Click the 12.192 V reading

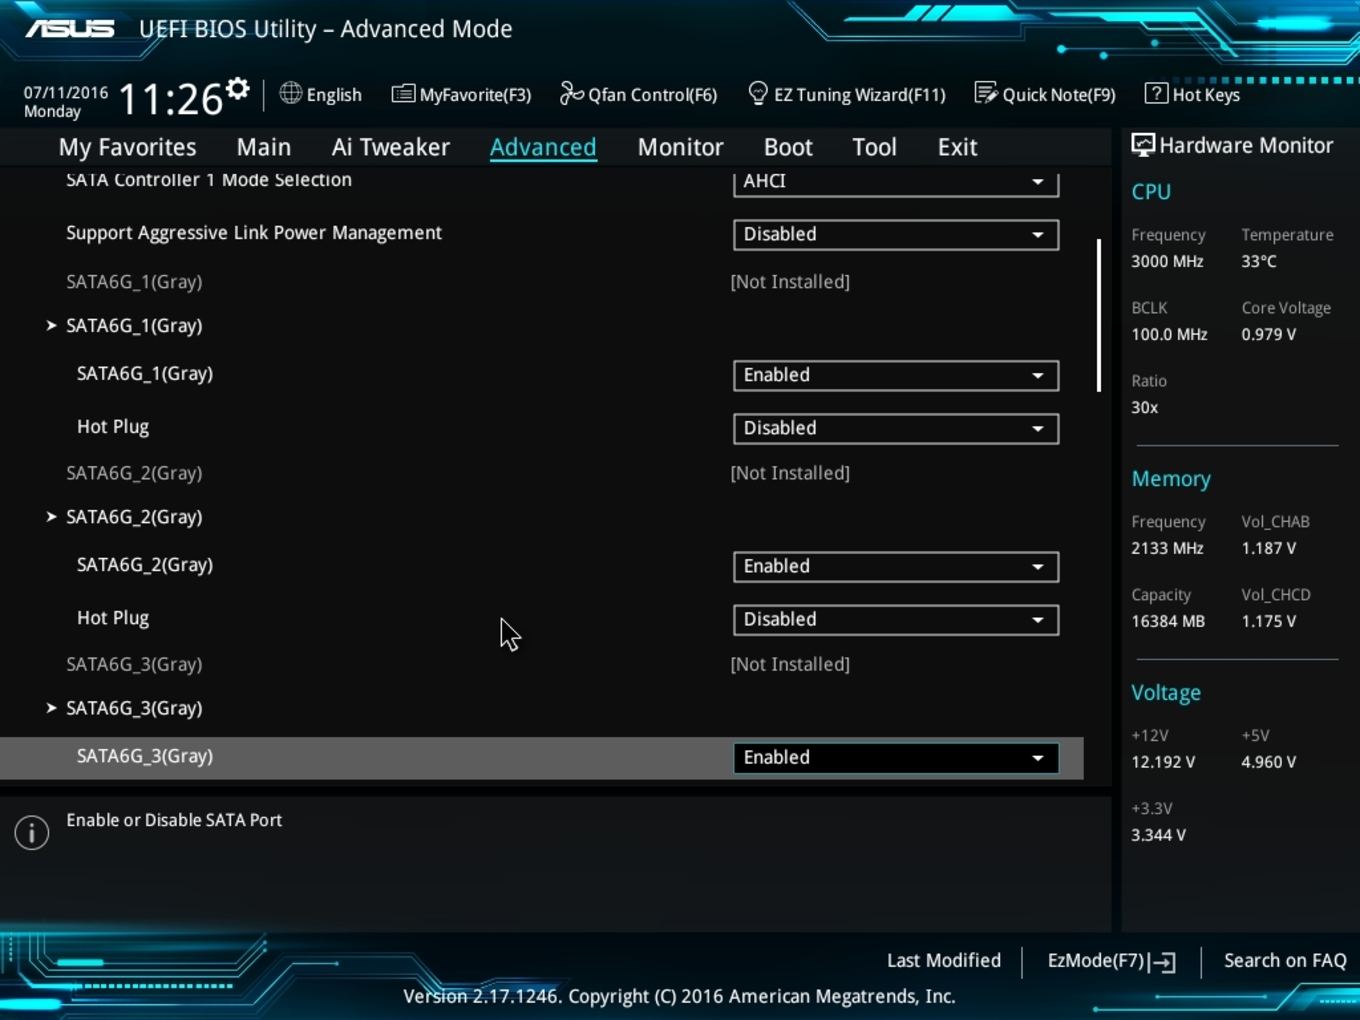[x=1163, y=762]
